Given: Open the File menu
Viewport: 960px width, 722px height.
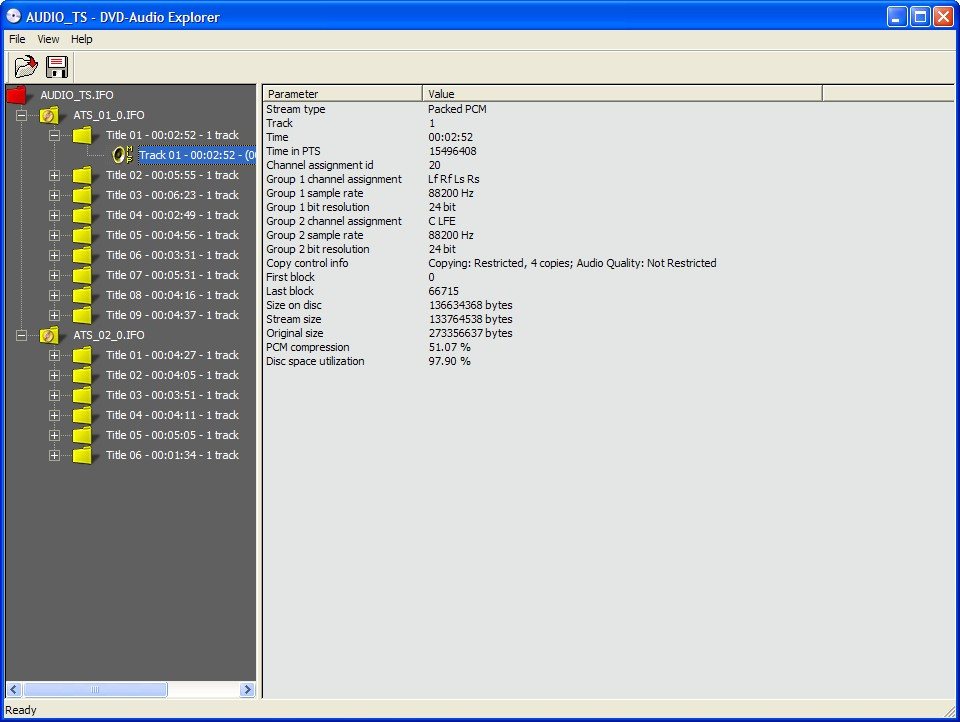Looking at the screenshot, I should pyautogui.click(x=17, y=39).
